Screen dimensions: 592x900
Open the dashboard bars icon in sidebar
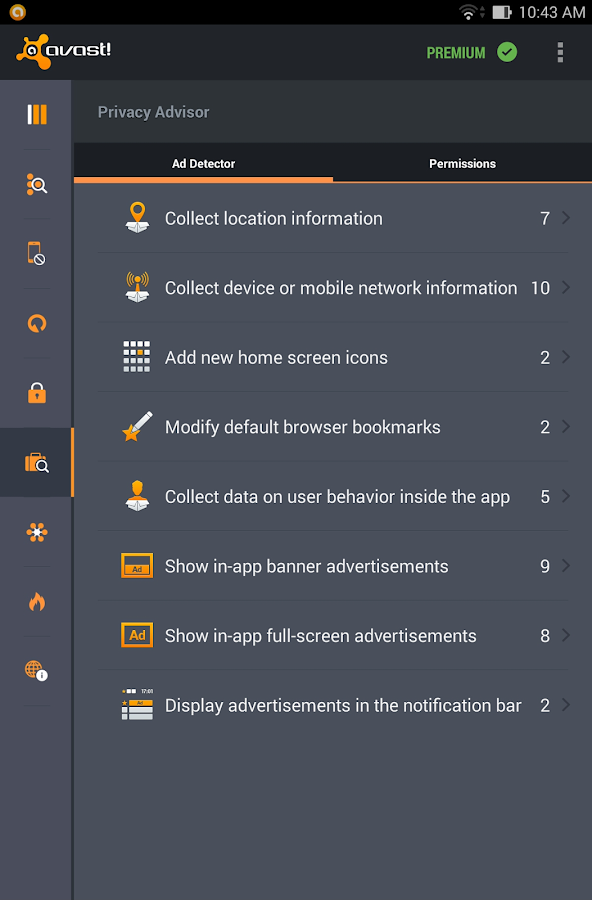tap(37, 114)
